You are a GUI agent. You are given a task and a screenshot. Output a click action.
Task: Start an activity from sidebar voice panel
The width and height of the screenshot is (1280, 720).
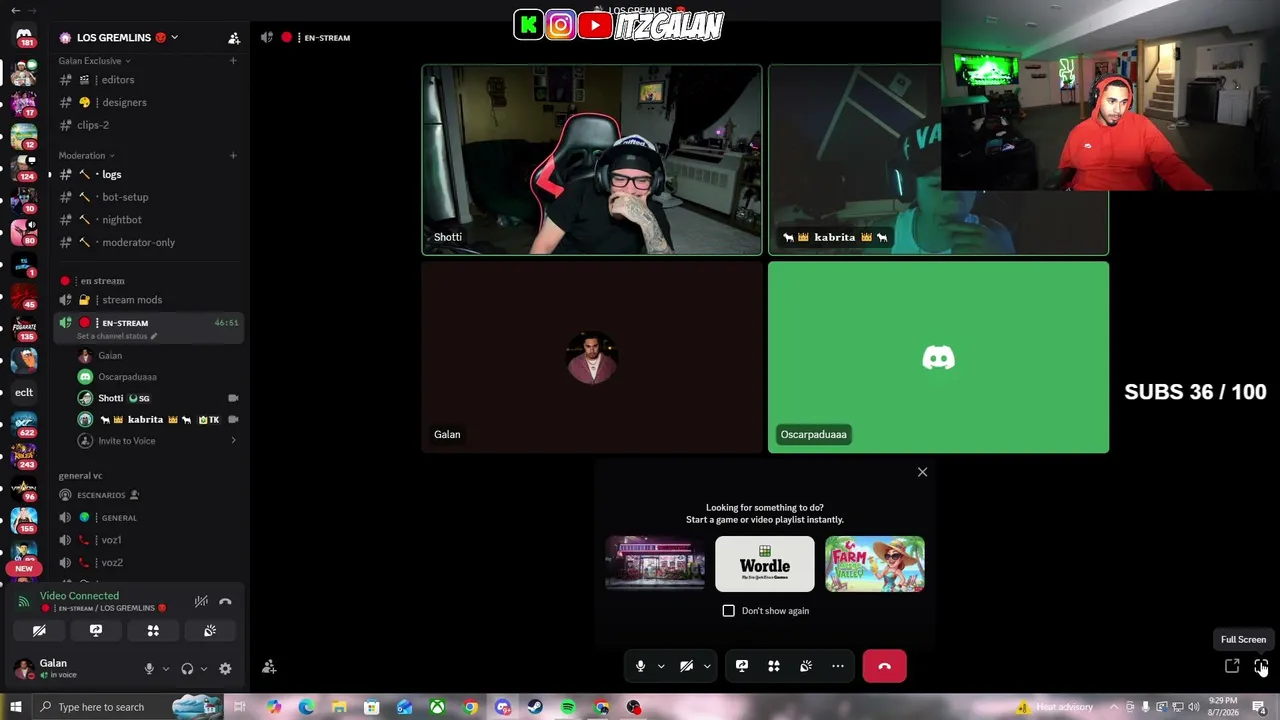pyautogui.click(x=153, y=631)
